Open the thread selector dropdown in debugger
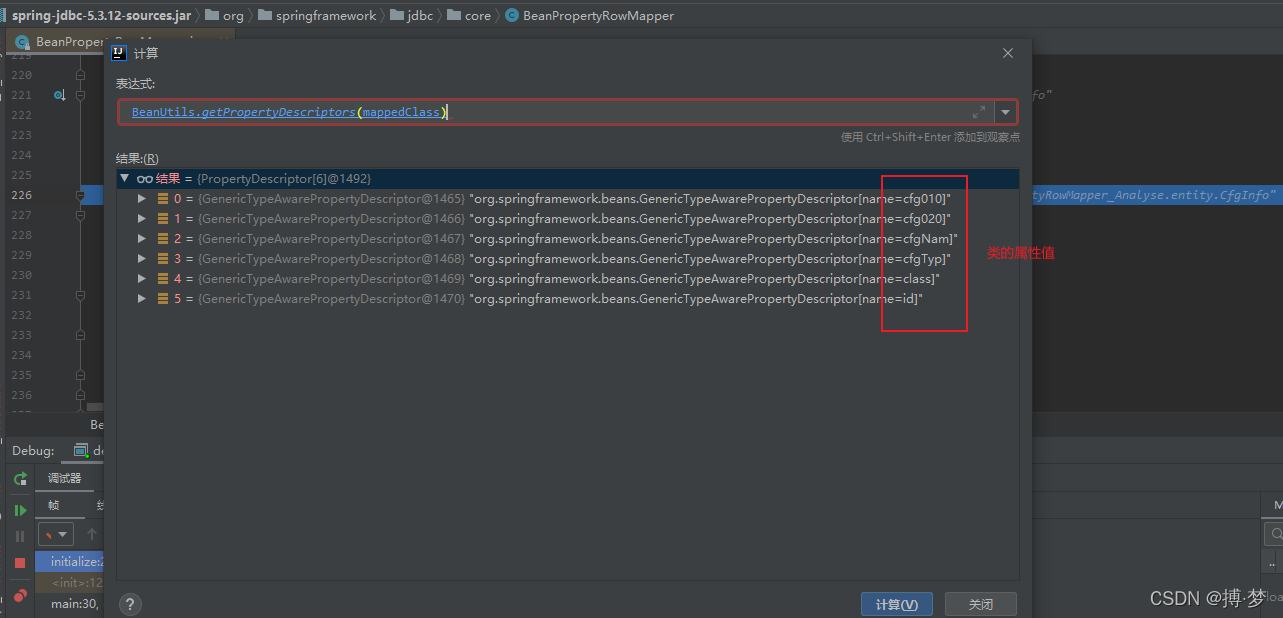This screenshot has height=618, width=1283. click(x=56, y=535)
